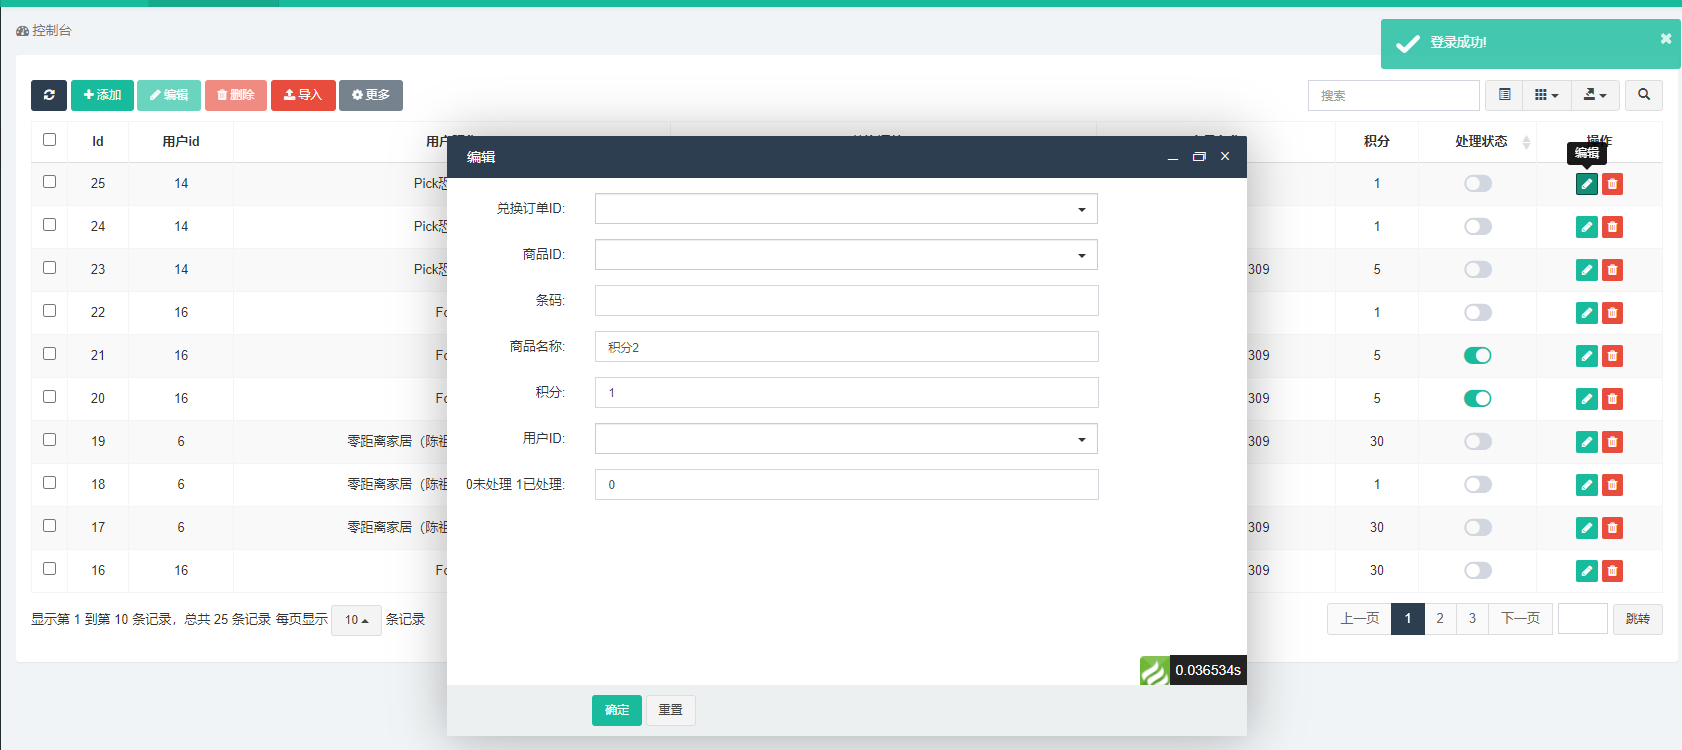Delete record with Id 21
The height and width of the screenshot is (750, 1682).
(x=1612, y=356)
